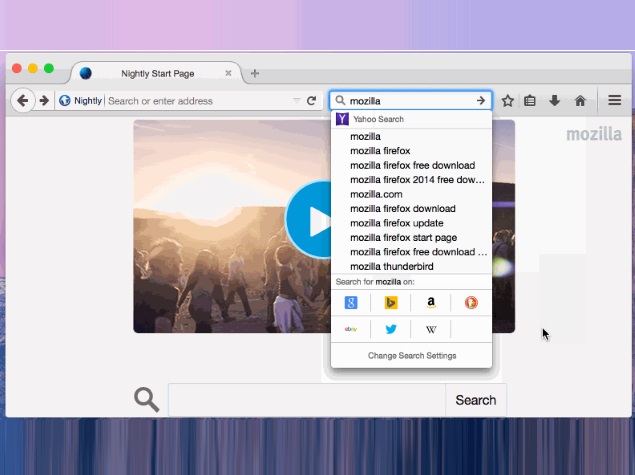The width and height of the screenshot is (635, 475).
Task: Open the downloads arrow panel
Action: pos(554,101)
